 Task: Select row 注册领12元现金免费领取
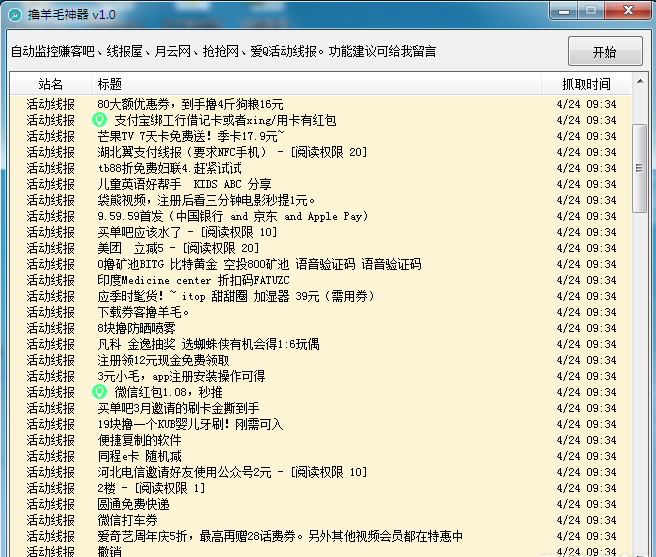point(320,360)
